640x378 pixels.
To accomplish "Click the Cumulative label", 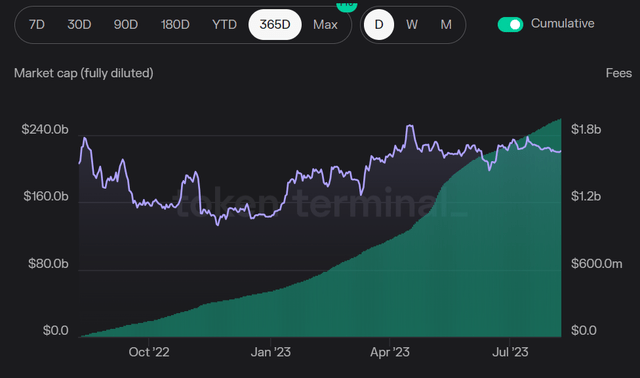I will 562,24.
